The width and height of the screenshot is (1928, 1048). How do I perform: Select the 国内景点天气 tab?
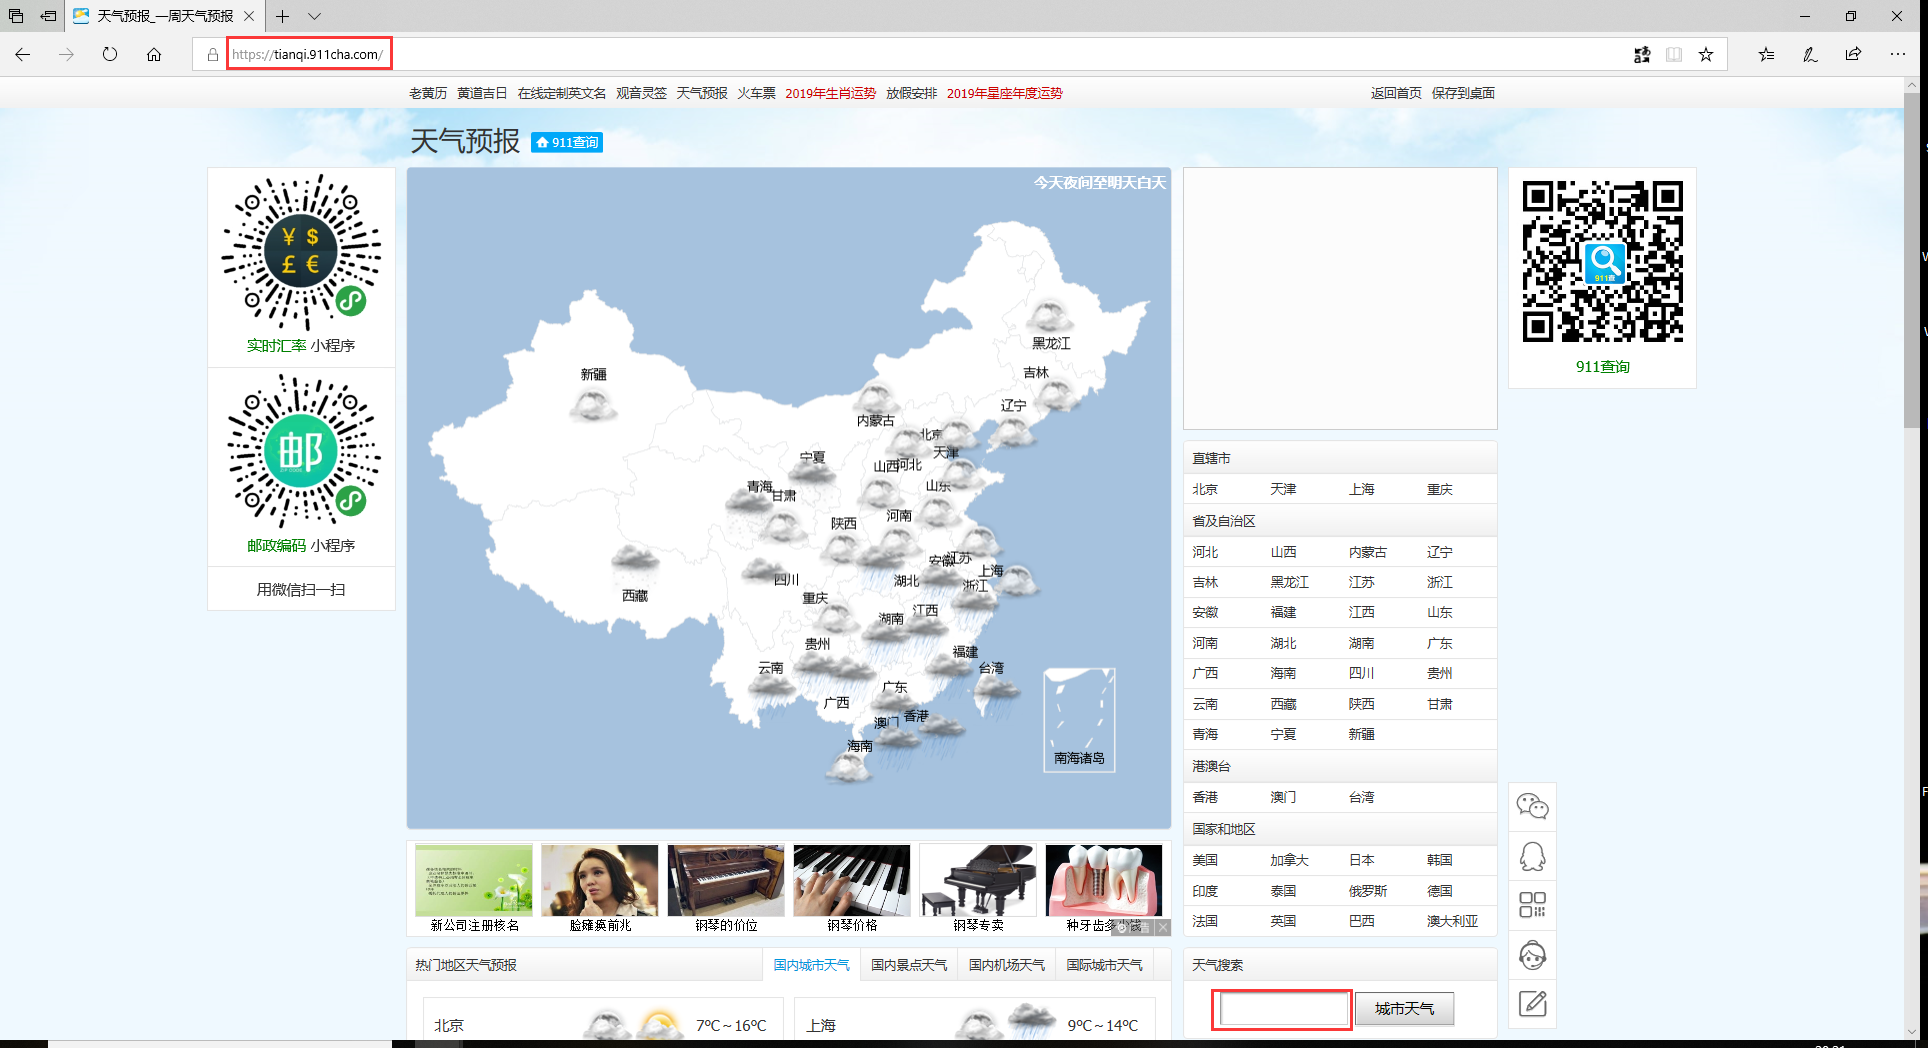(908, 964)
